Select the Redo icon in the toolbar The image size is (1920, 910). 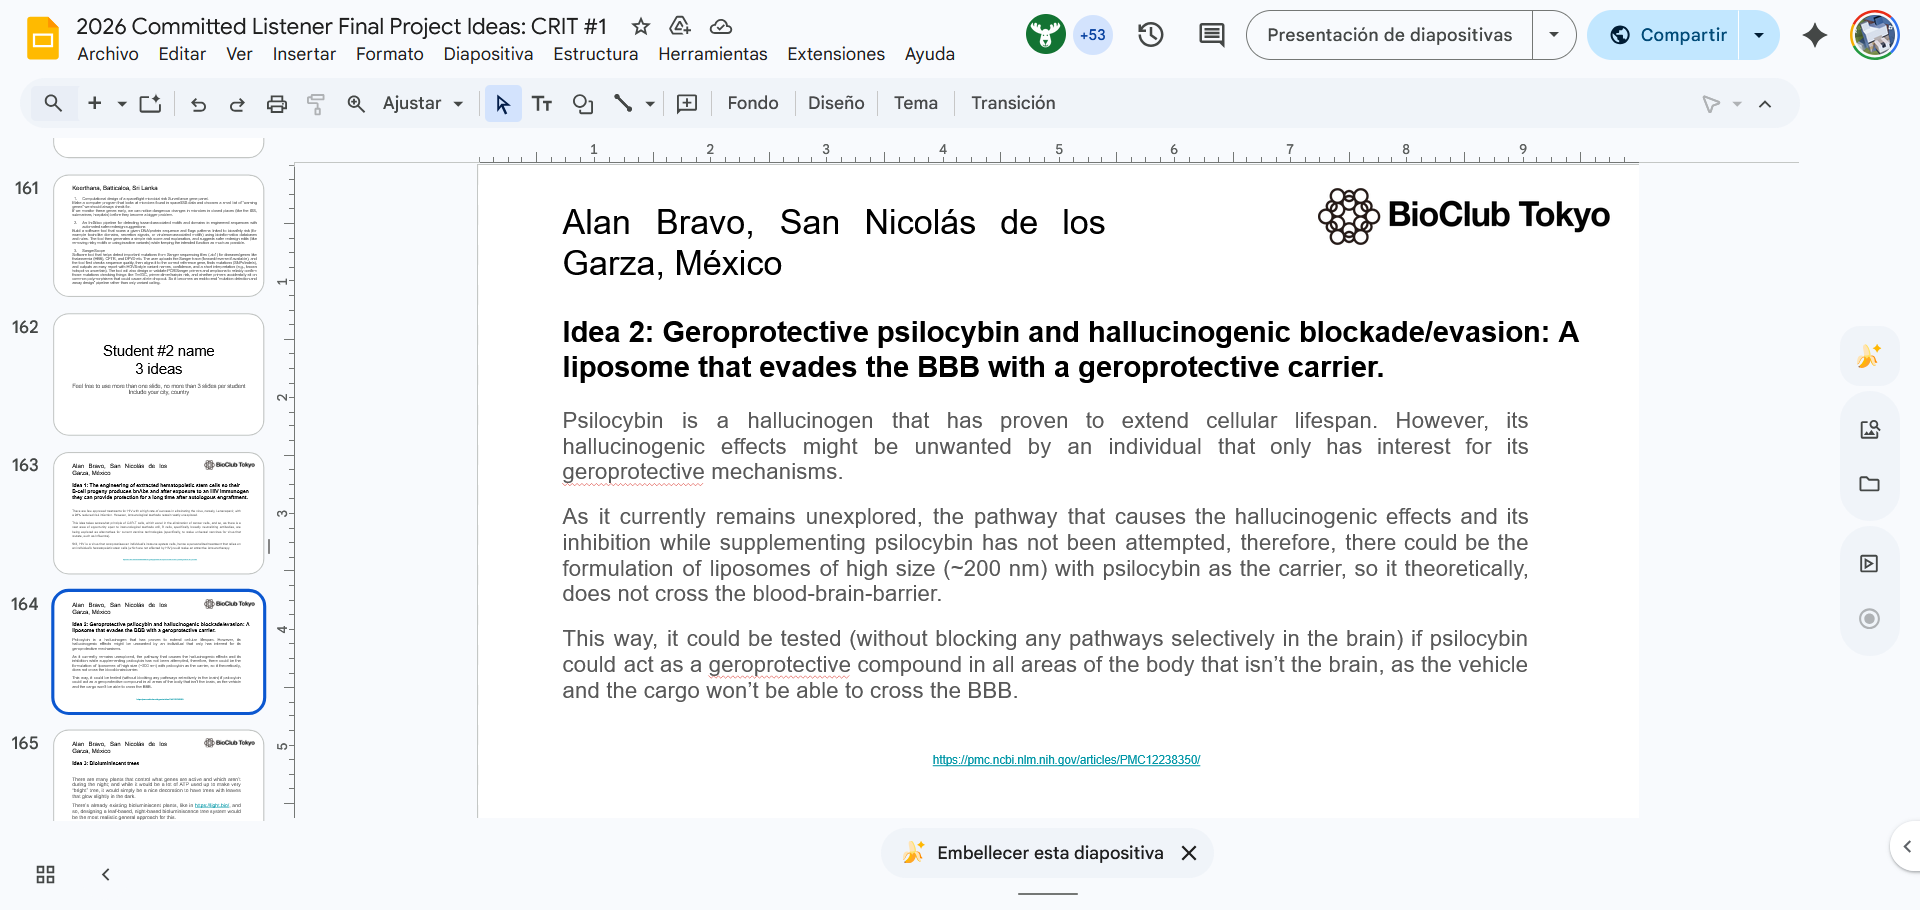click(237, 103)
